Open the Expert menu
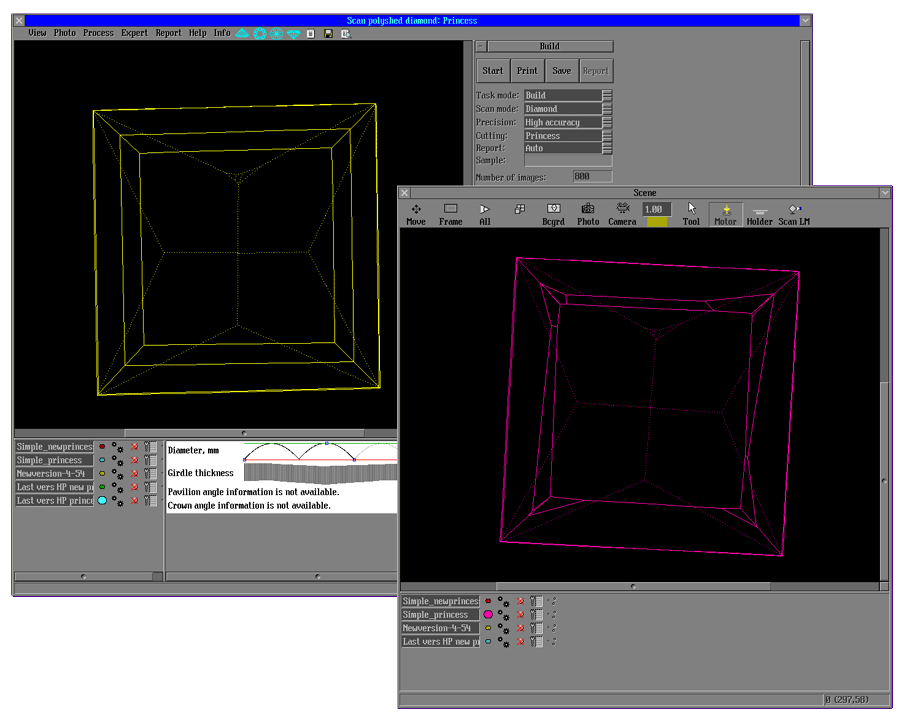The image size is (902, 722). (x=134, y=33)
